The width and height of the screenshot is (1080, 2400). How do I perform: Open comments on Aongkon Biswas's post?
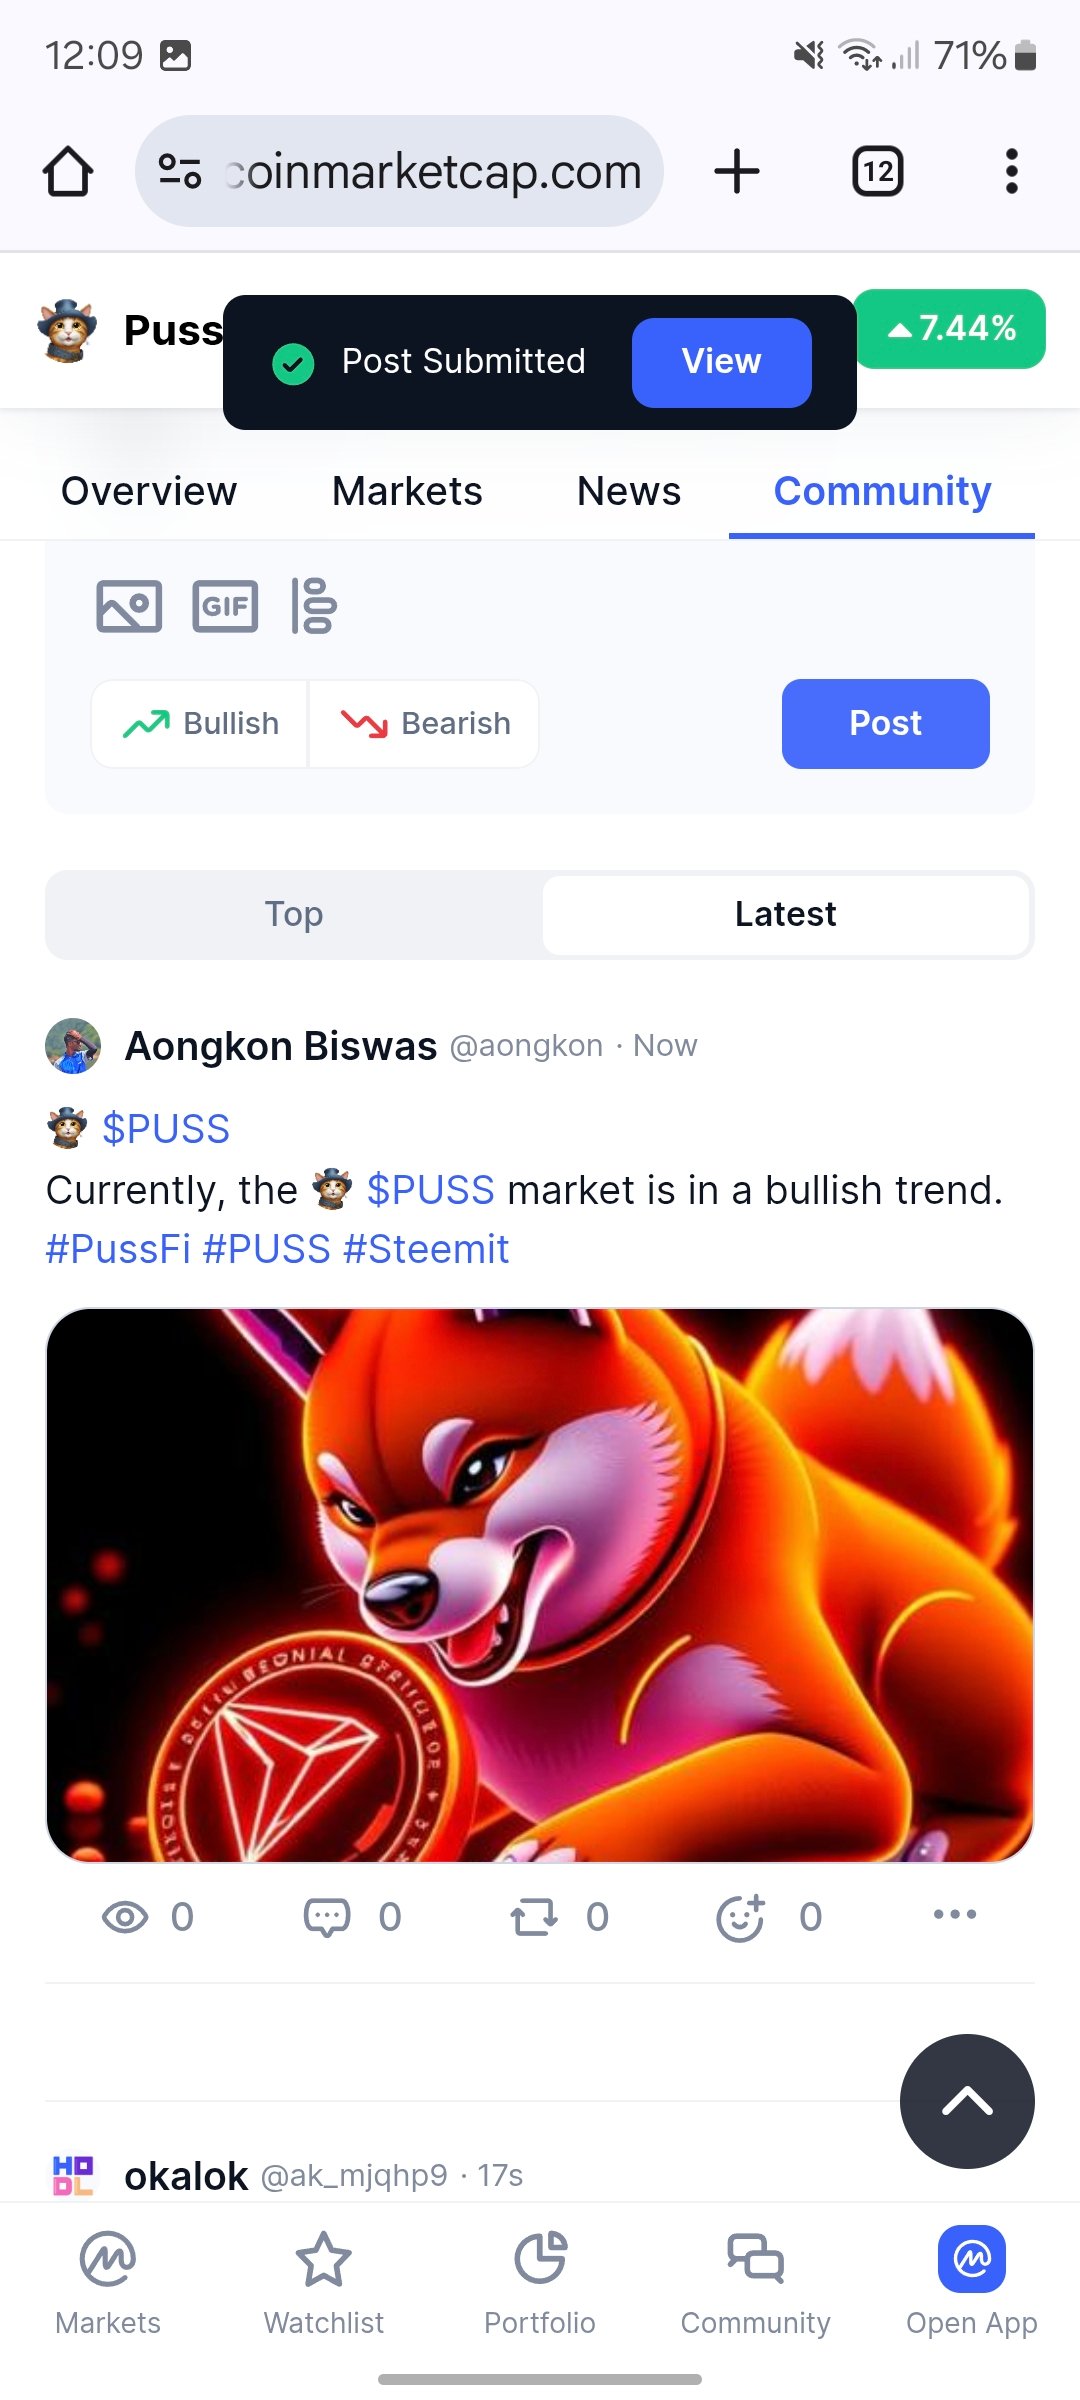[352, 1917]
